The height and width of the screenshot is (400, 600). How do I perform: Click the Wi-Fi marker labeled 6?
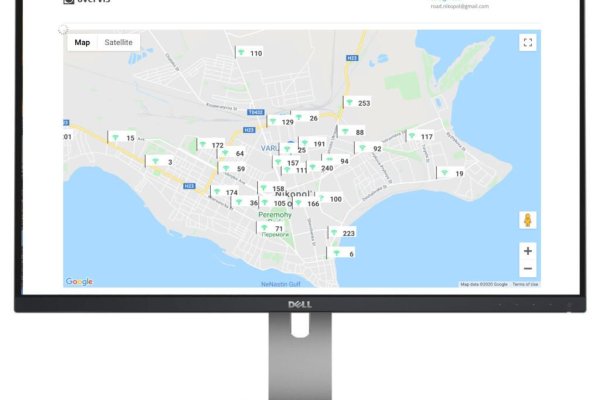tap(345, 253)
